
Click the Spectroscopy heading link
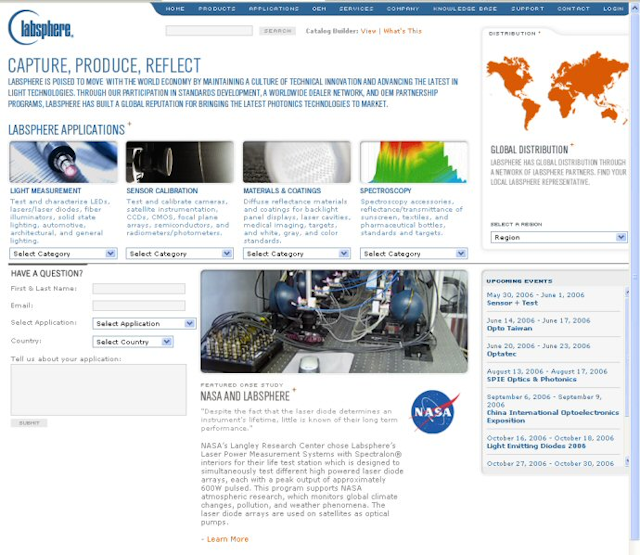(x=386, y=191)
